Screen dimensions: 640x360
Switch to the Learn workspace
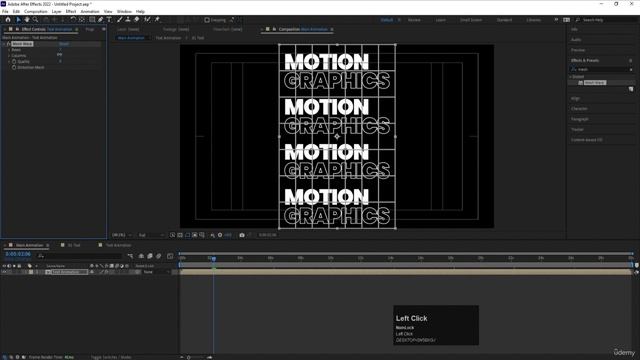440,20
